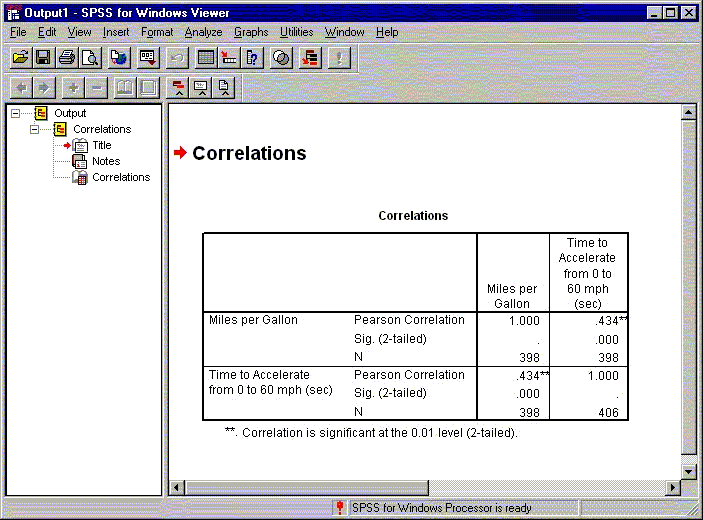
Task: Select the Notes item in the outline
Action: 106,161
